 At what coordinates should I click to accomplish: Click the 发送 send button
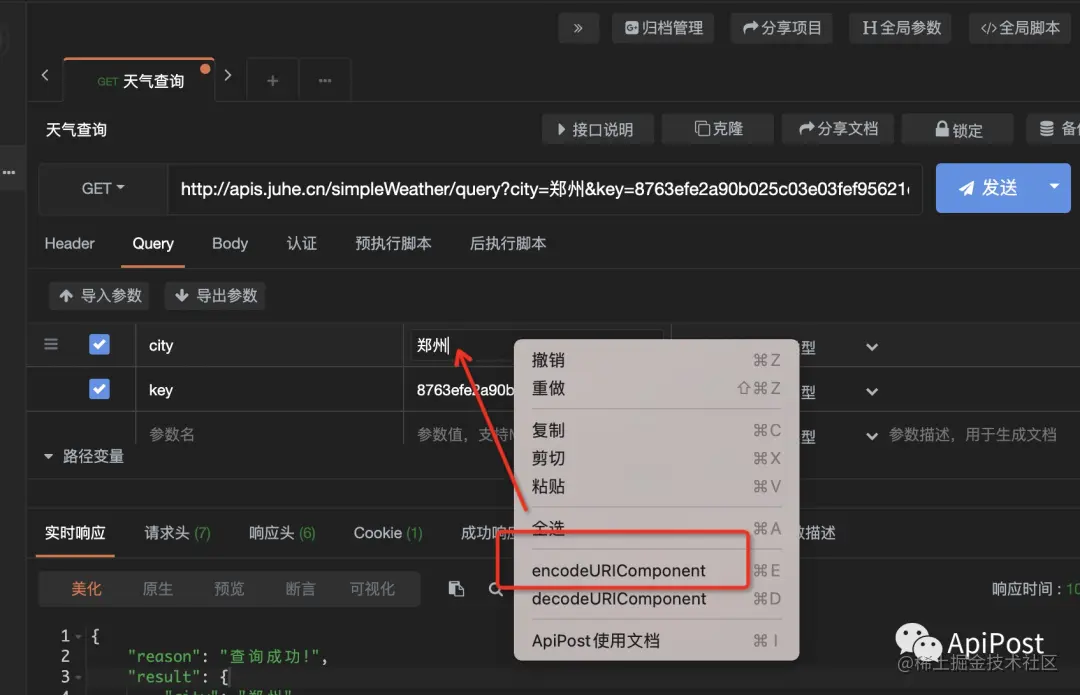tap(988, 187)
